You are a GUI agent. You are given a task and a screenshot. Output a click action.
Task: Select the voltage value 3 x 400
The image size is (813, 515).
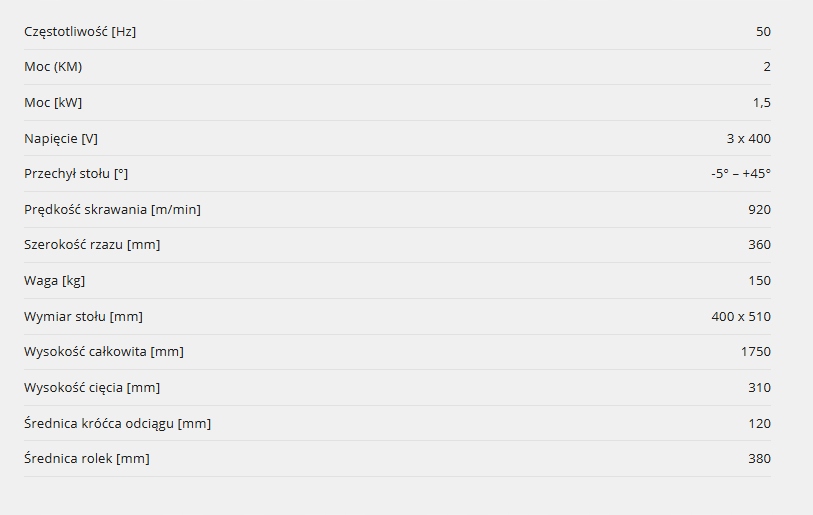pos(748,138)
